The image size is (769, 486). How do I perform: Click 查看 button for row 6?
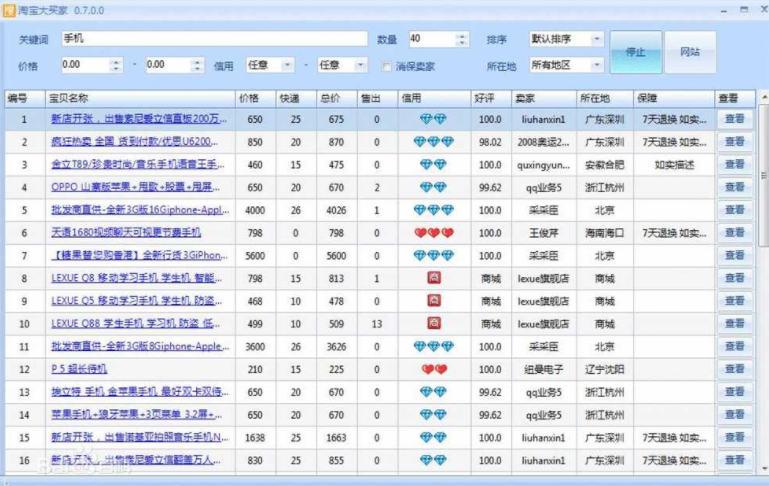(735, 233)
